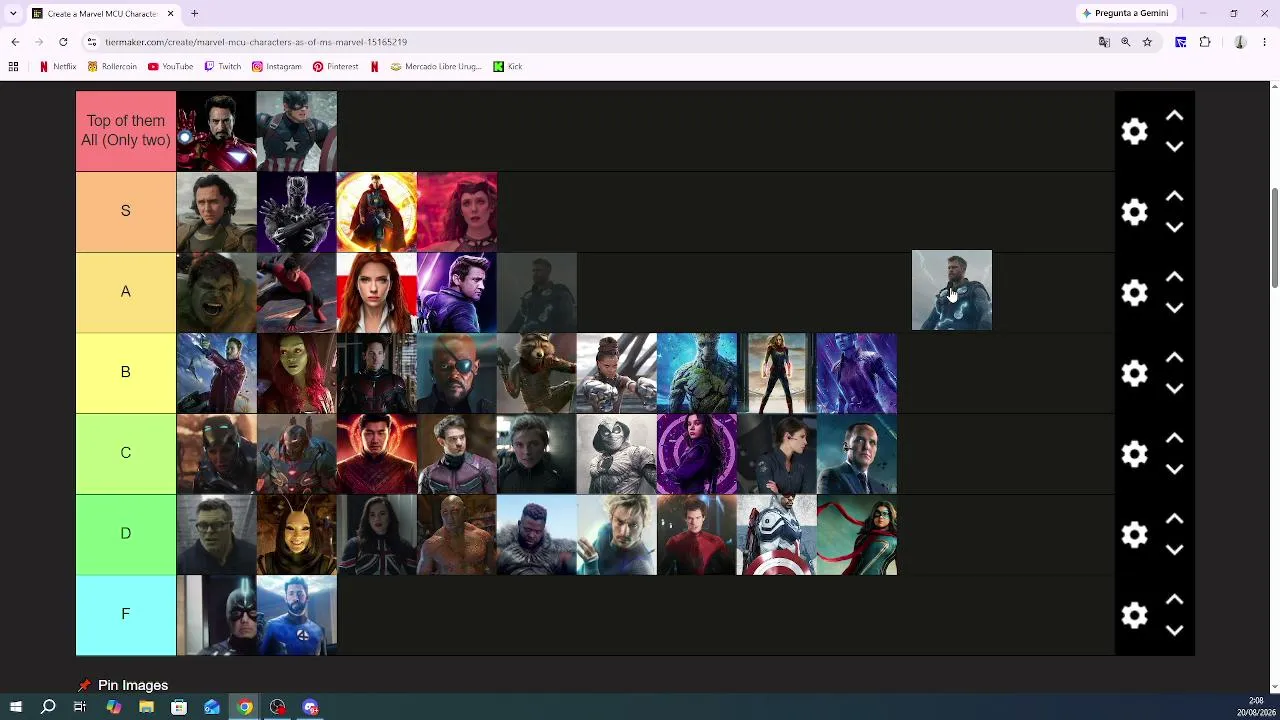
Task: Open the Kick bookmark
Action: 508,67
